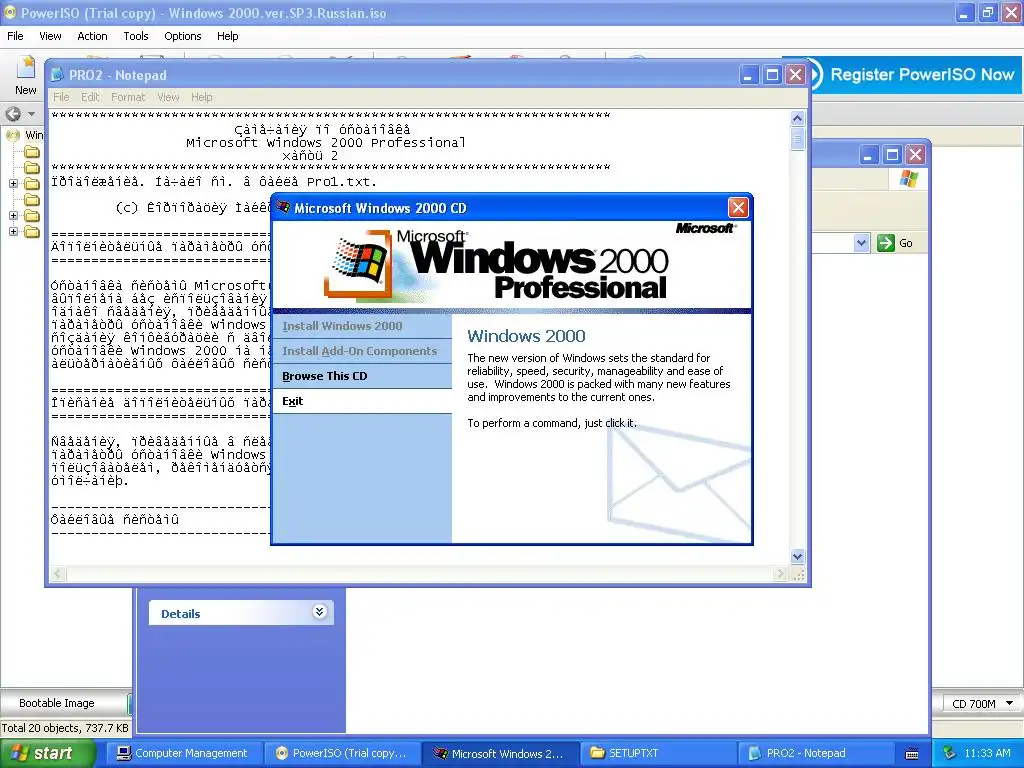1024x768 pixels.
Task: Click Install Windows 2000 option
Action: pos(362,326)
